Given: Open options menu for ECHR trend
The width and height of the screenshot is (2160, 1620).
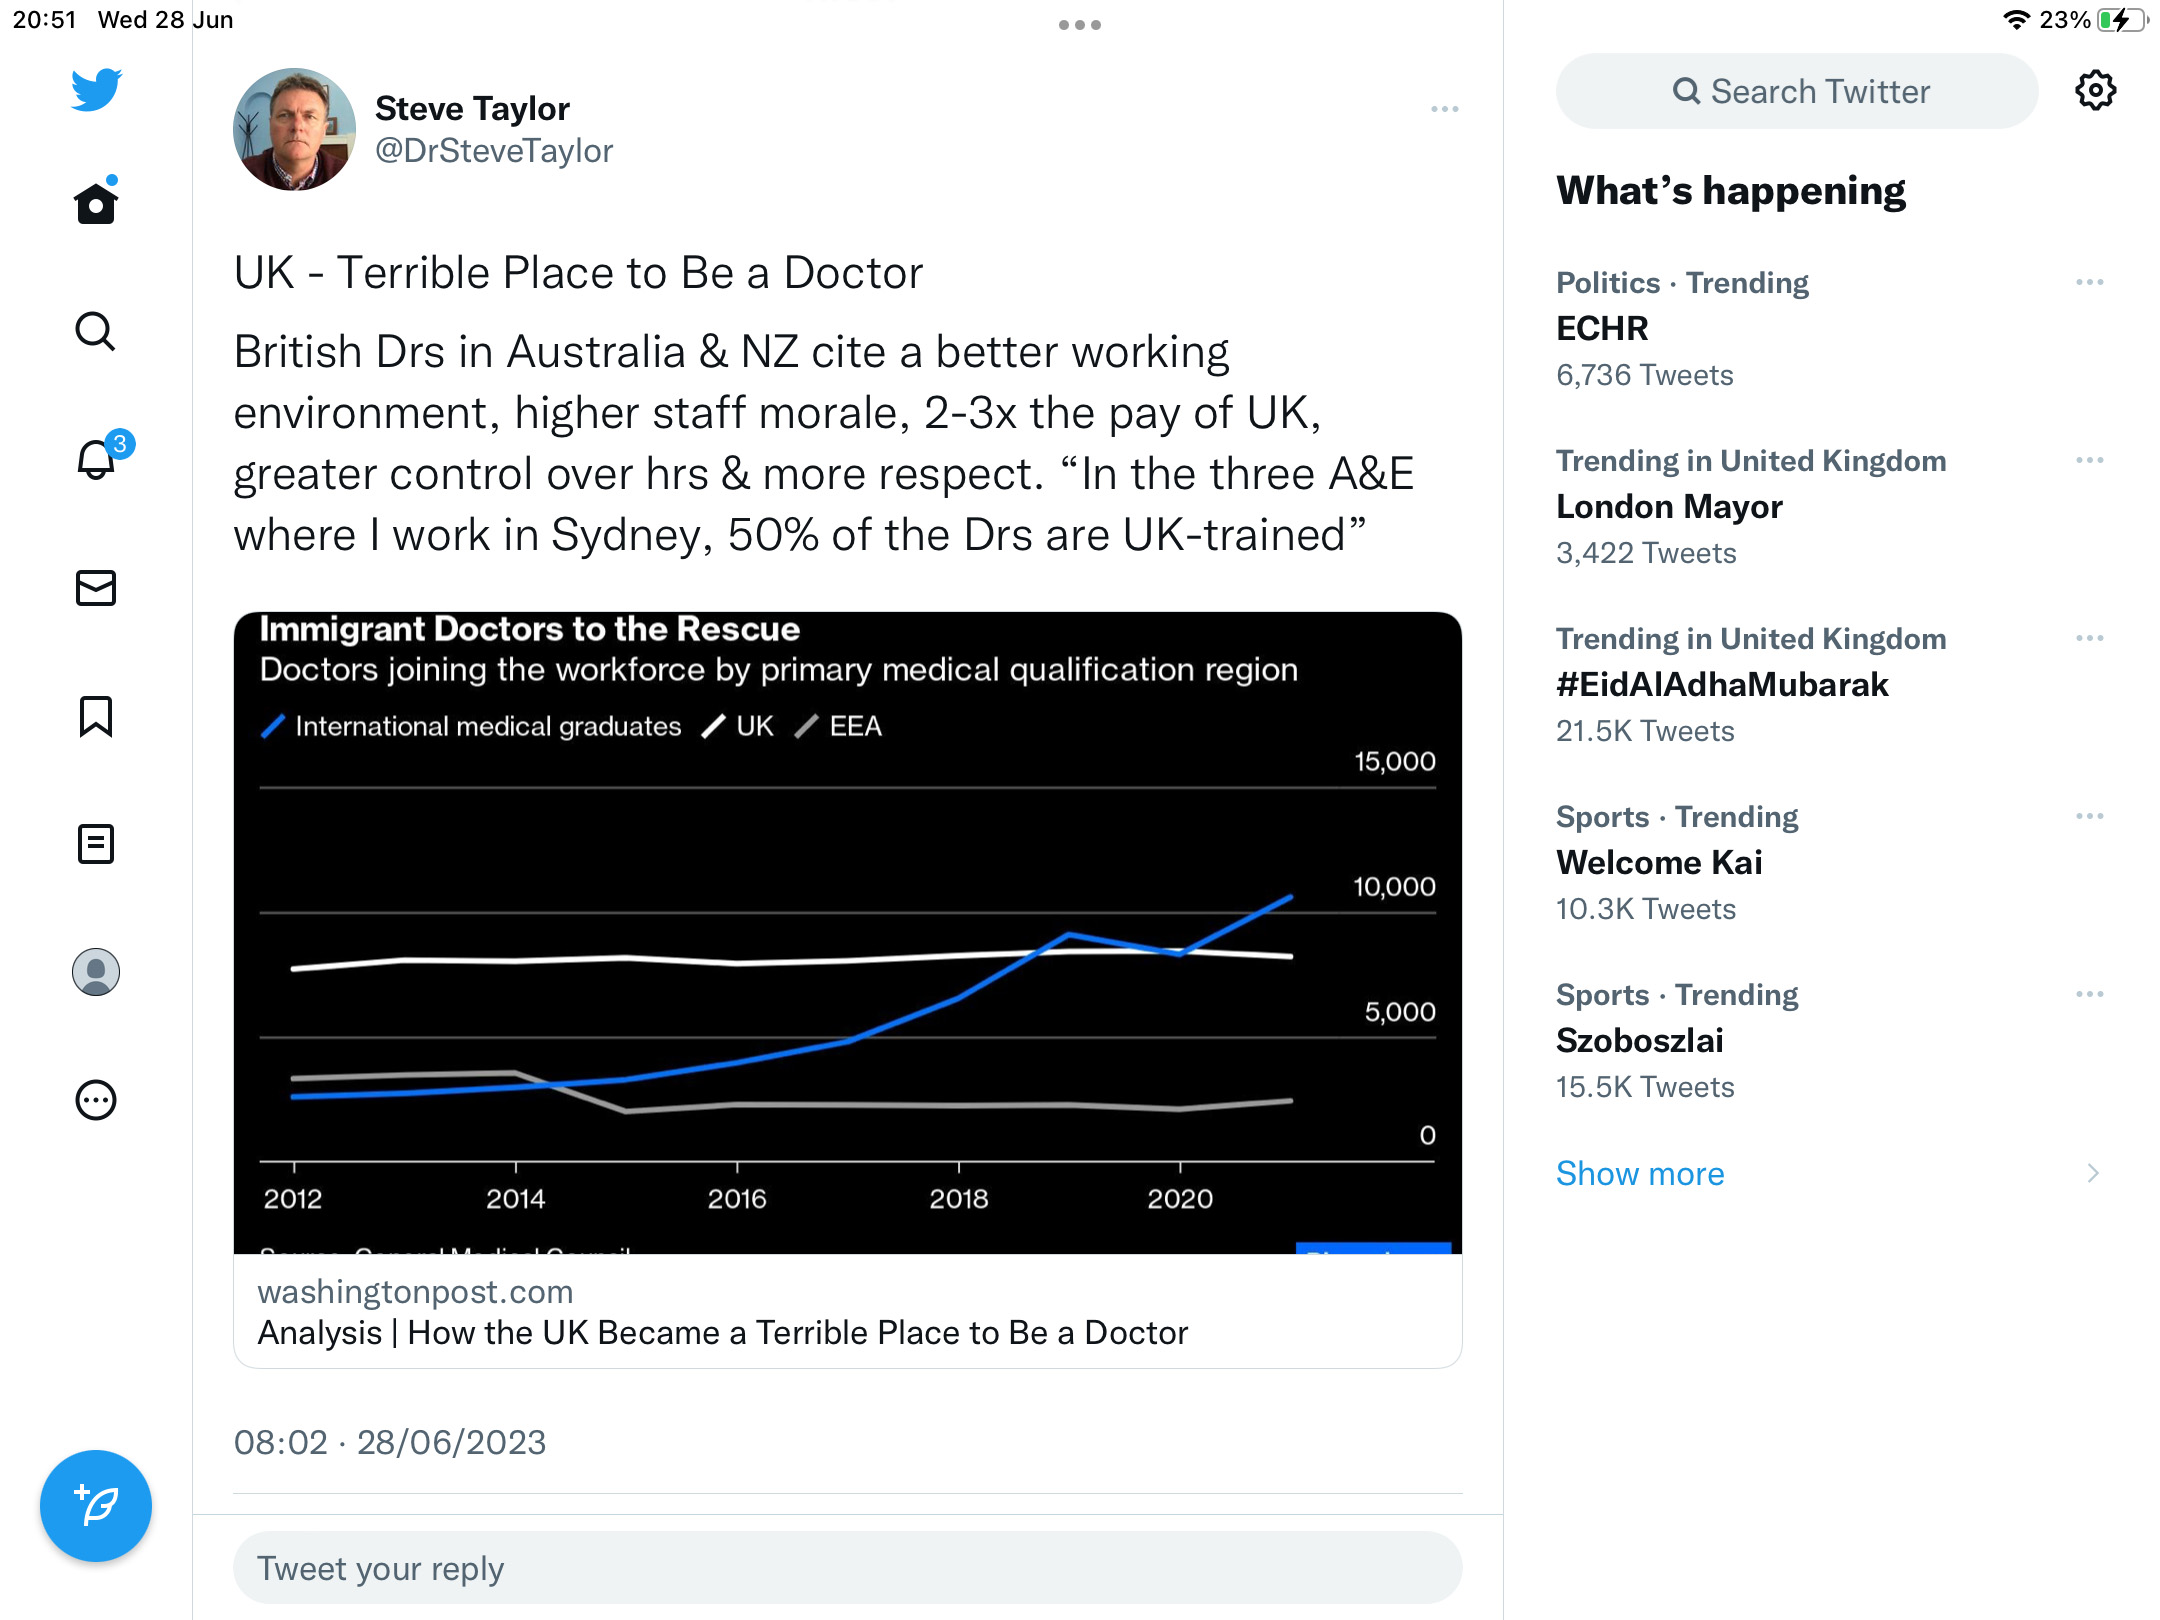Looking at the screenshot, I should 2089,283.
